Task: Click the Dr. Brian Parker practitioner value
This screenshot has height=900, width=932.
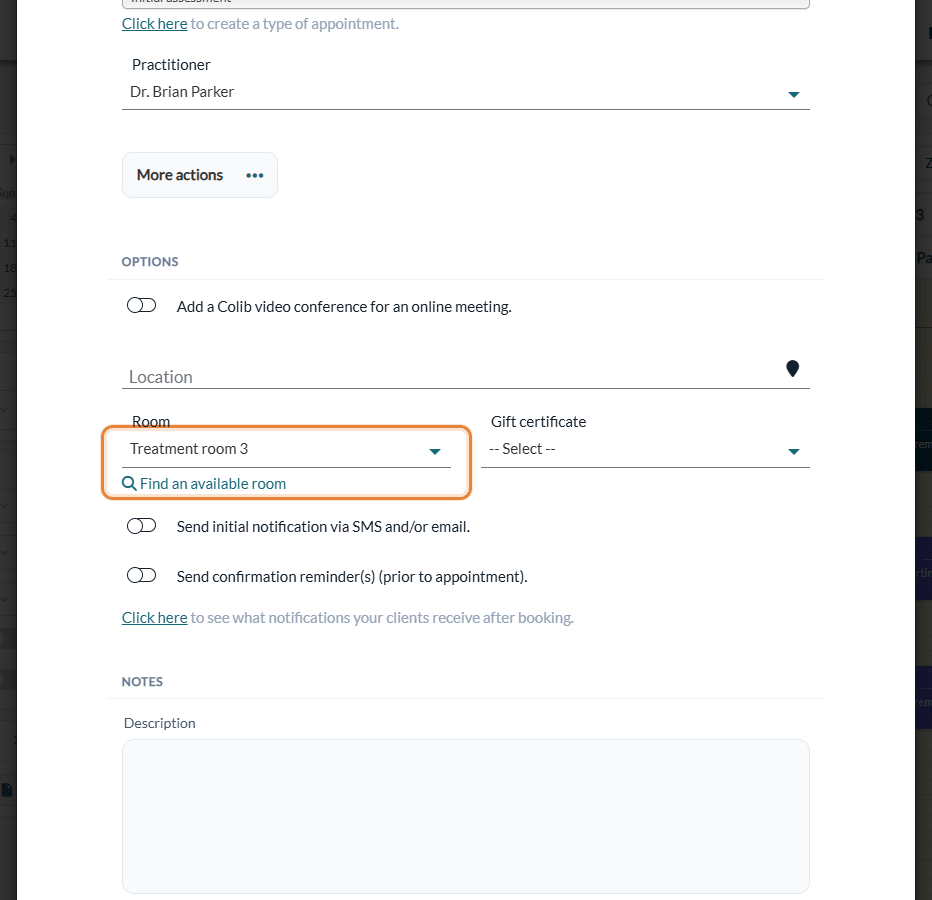Action: [x=182, y=92]
